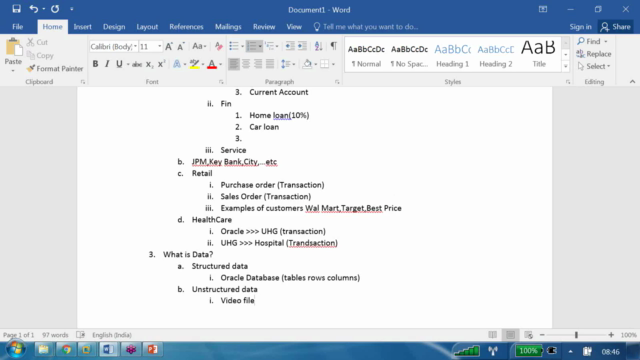Open the Find tool
The width and height of the screenshot is (640, 360).
589,41
